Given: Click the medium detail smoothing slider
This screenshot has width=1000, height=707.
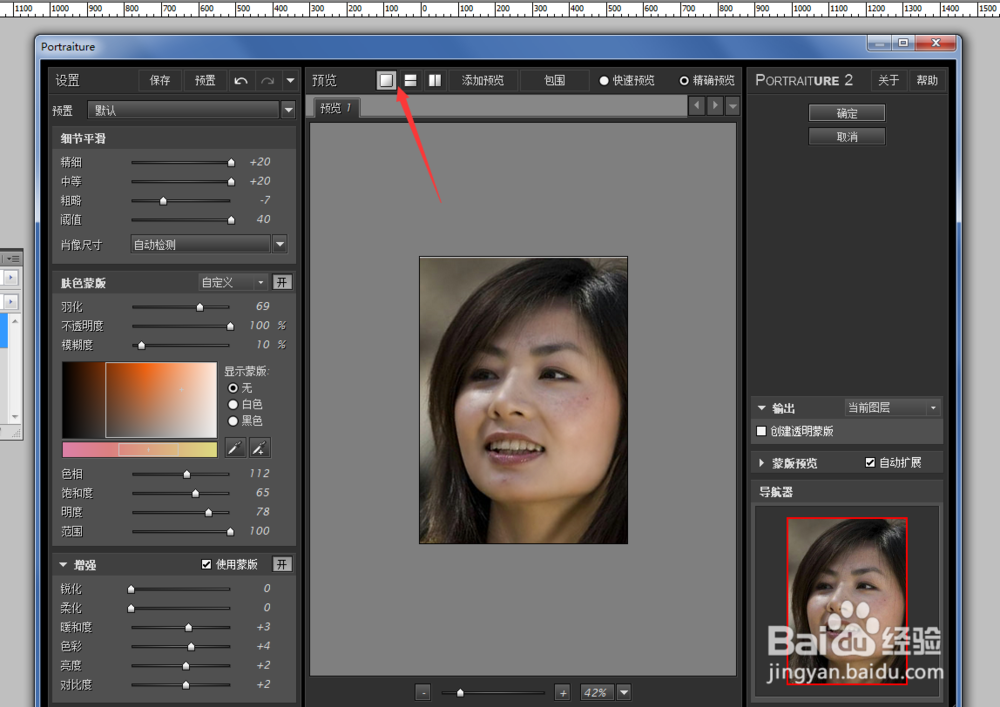Looking at the screenshot, I should pyautogui.click(x=181, y=182).
